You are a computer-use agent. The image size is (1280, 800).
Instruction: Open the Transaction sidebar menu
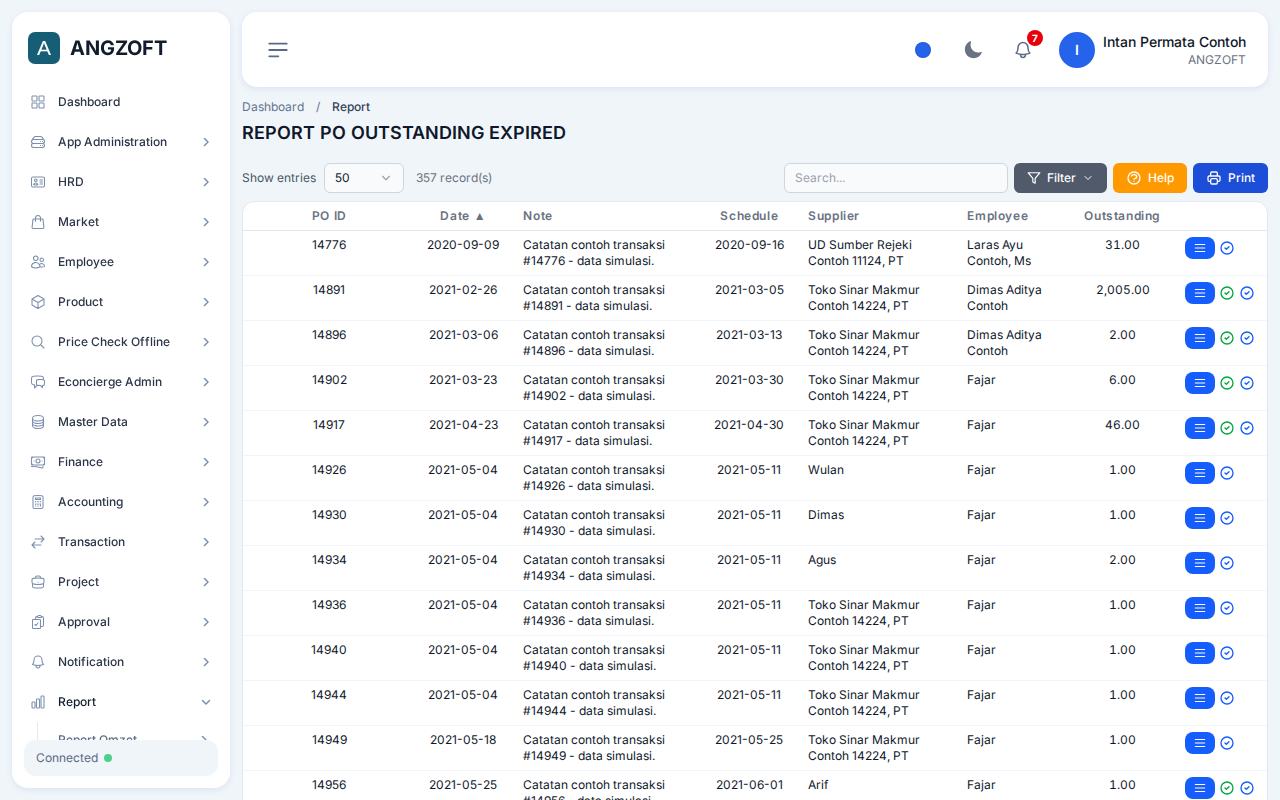pyautogui.click(x=121, y=542)
